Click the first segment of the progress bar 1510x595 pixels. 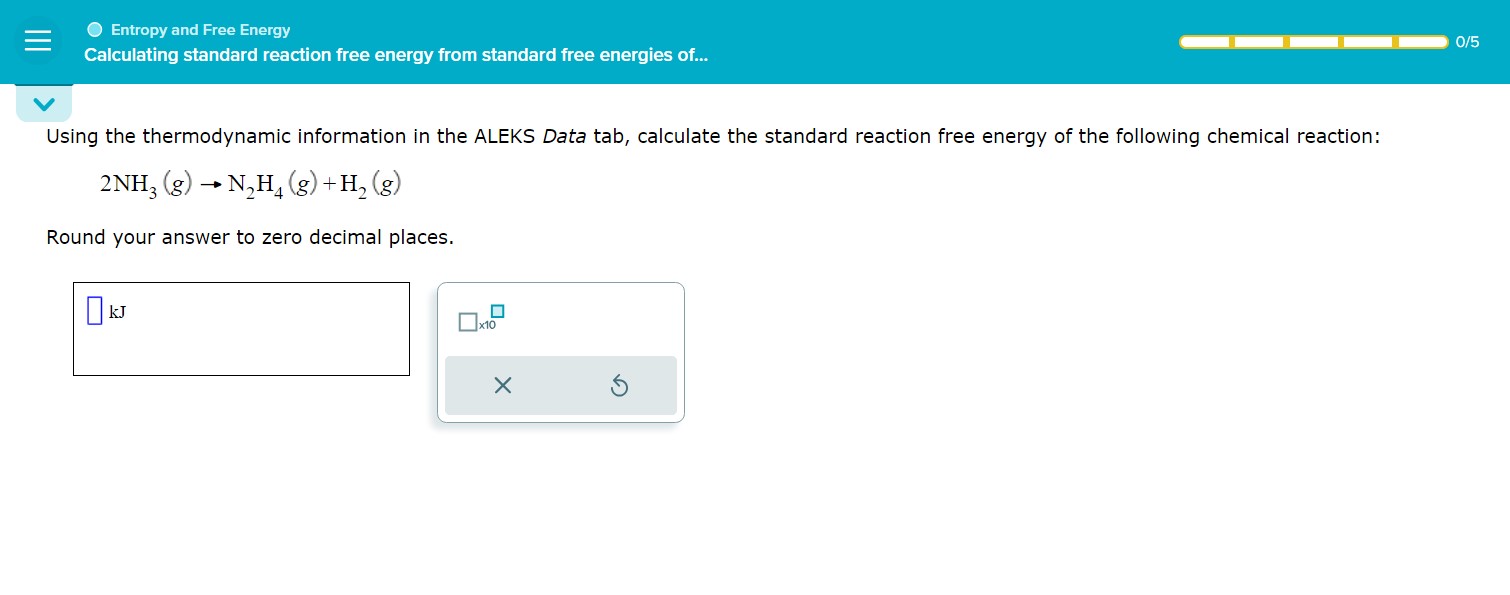(x=1206, y=42)
